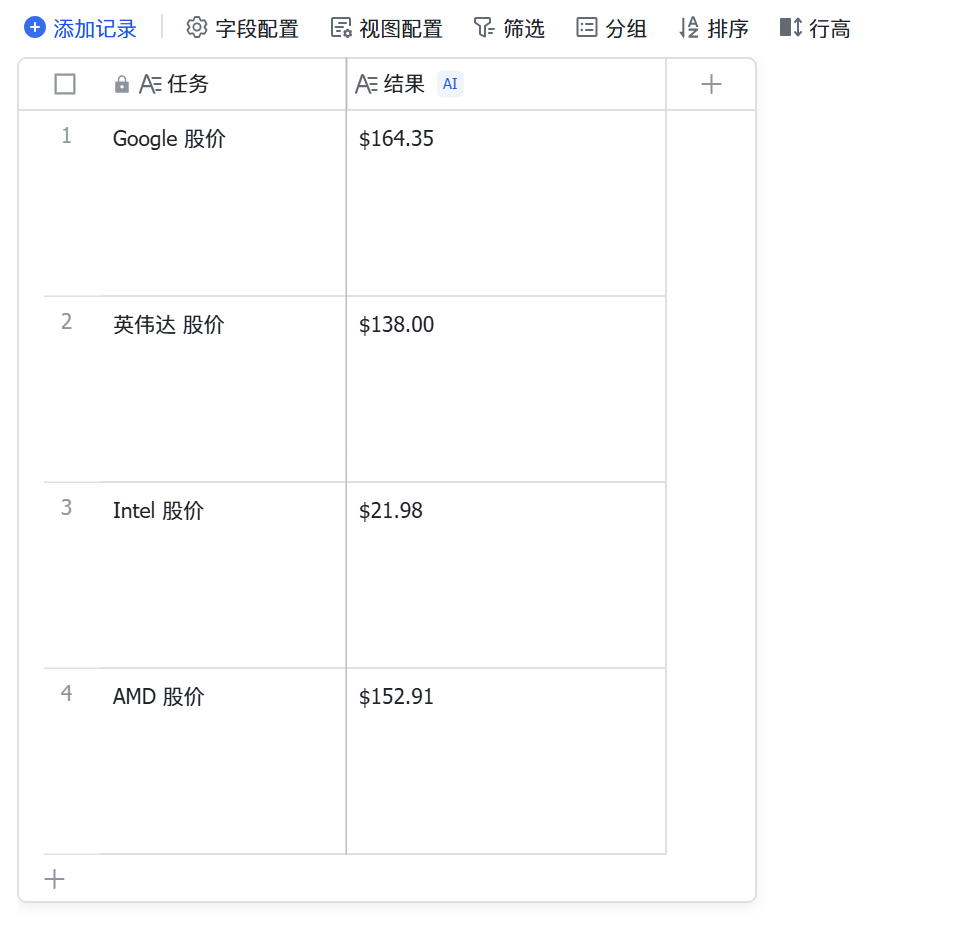The height and width of the screenshot is (942, 973).
Task: Add a new row with bottom plus
Action: [55, 879]
